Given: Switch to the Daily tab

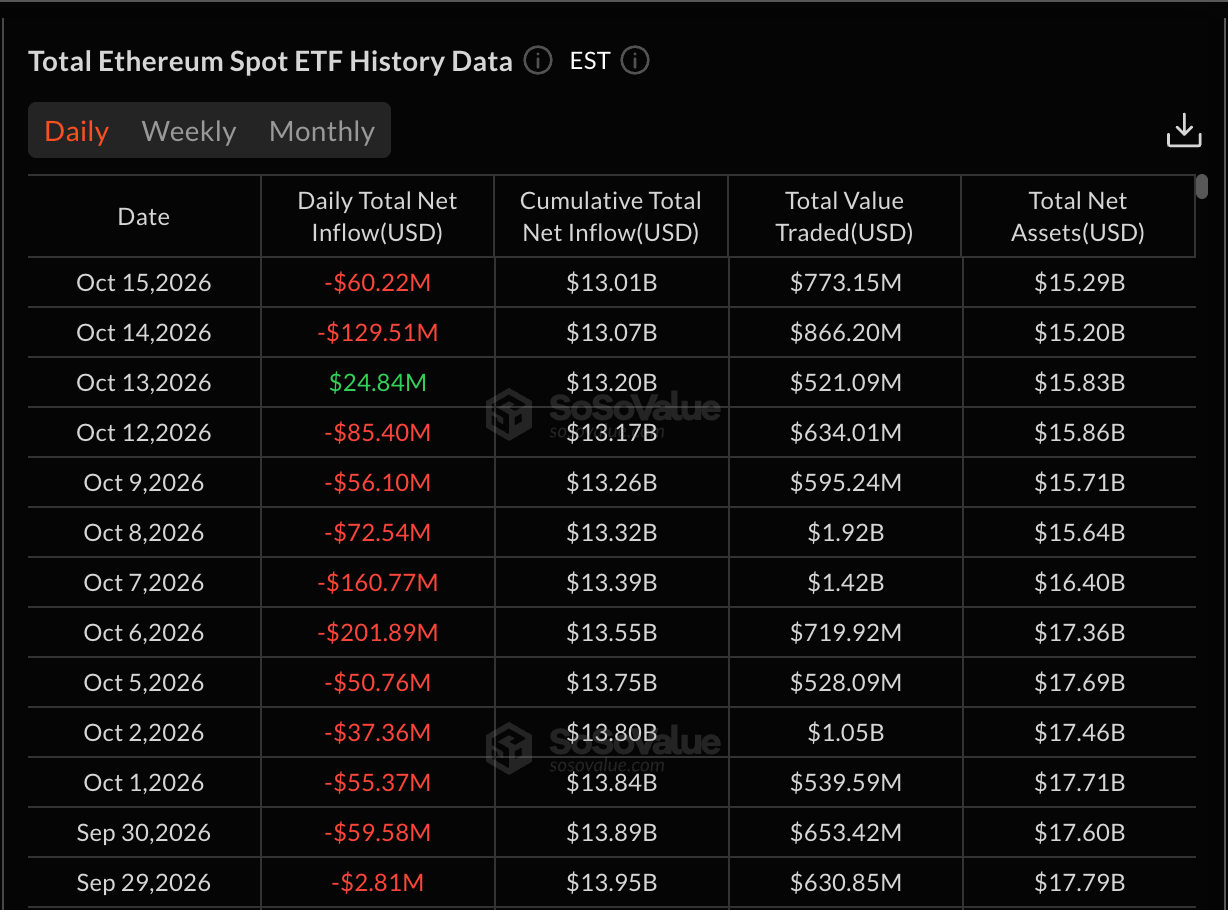Looking at the screenshot, I should click(77, 131).
